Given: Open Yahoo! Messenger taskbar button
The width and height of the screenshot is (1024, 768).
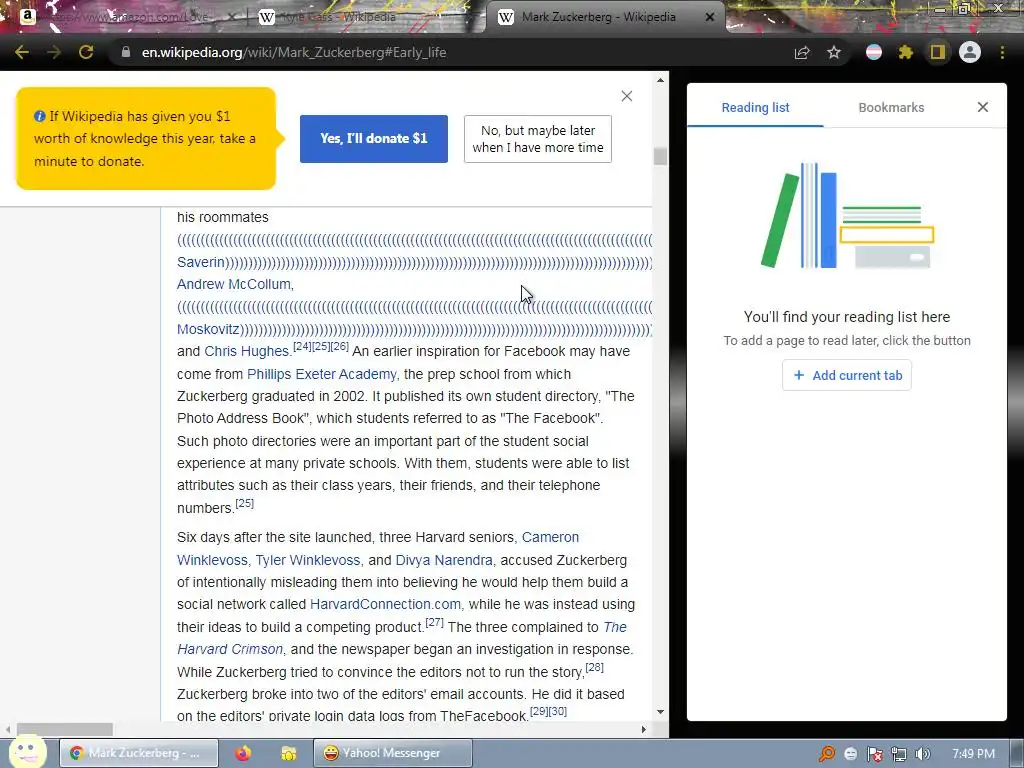Looking at the screenshot, I should click(x=392, y=753).
